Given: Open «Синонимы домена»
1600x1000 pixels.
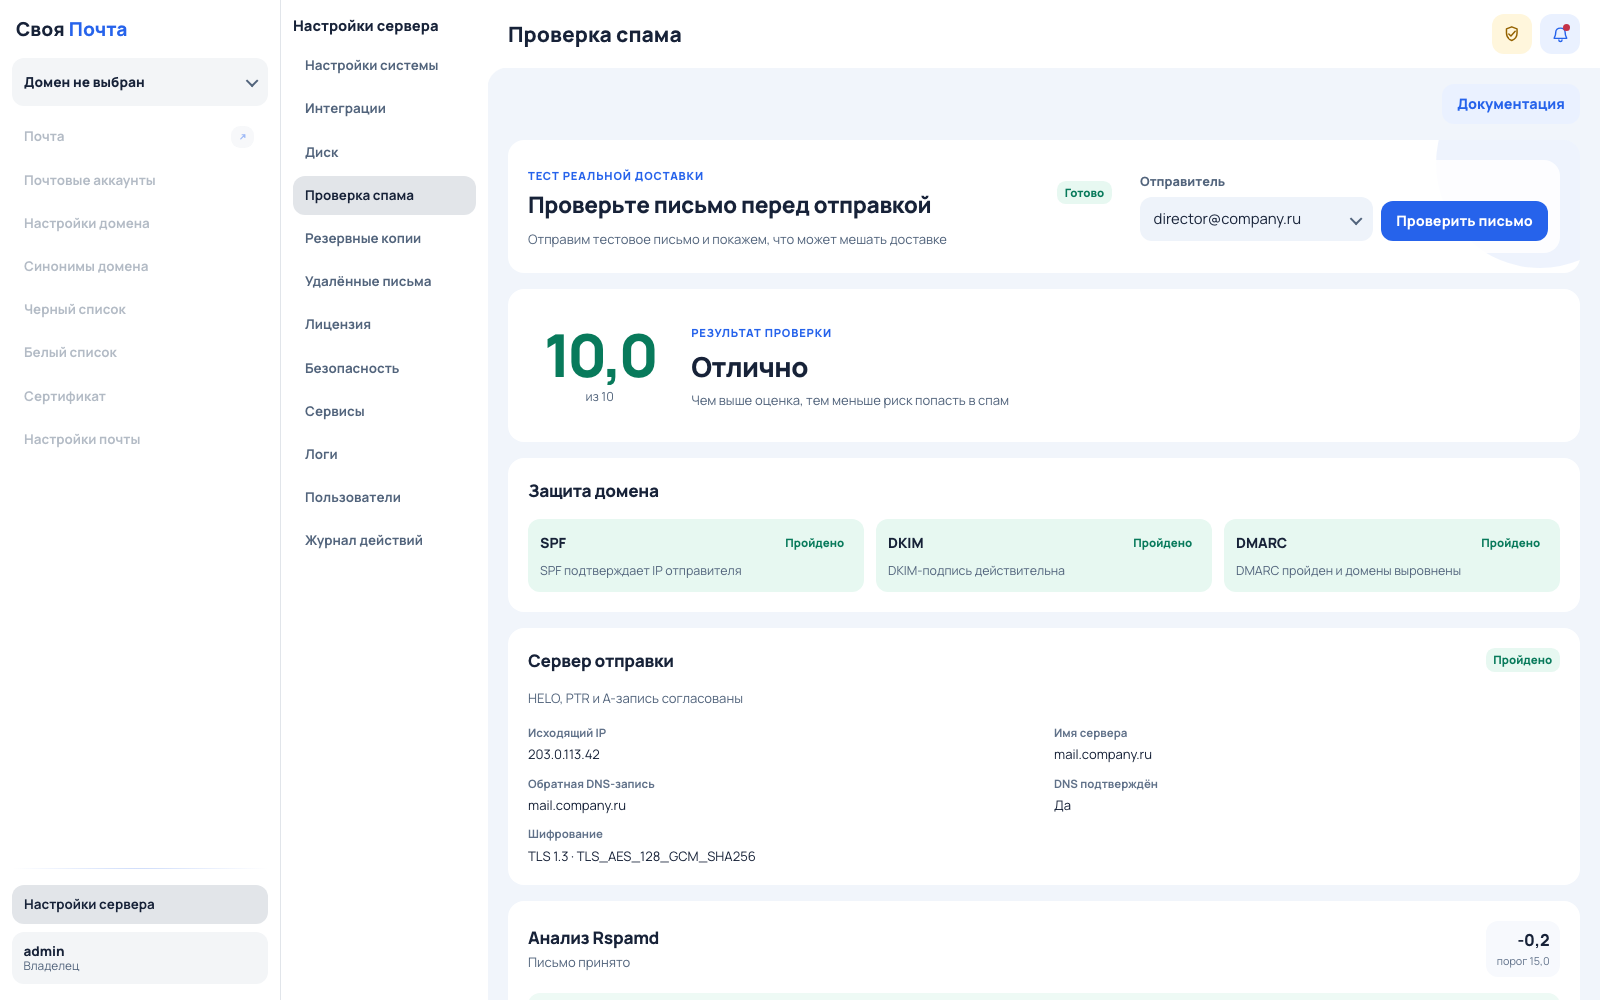Looking at the screenshot, I should click(x=140, y=266).
